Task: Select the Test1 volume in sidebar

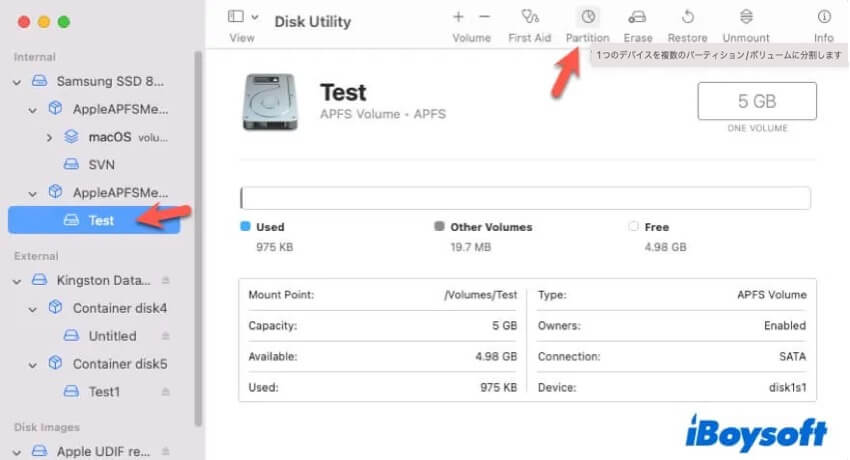Action: coord(105,392)
